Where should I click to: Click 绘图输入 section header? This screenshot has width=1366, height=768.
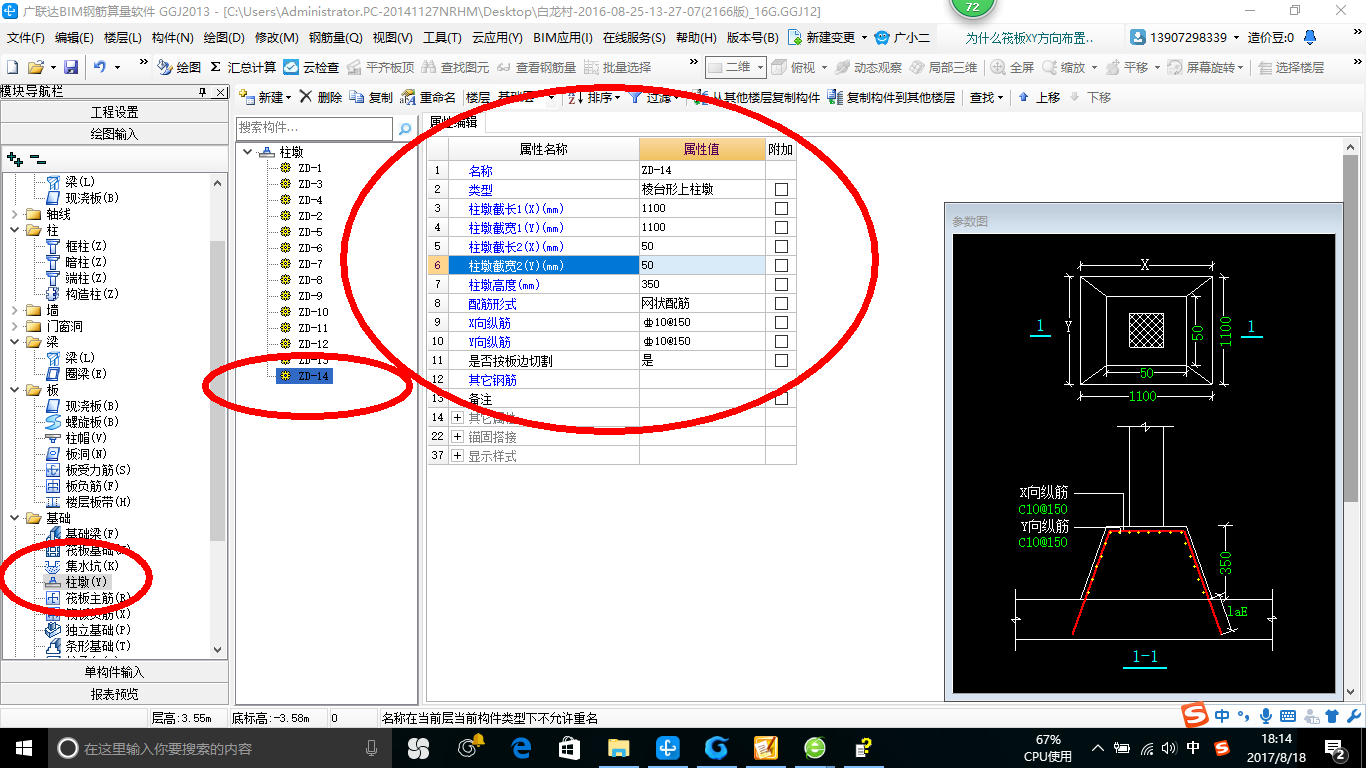point(114,134)
